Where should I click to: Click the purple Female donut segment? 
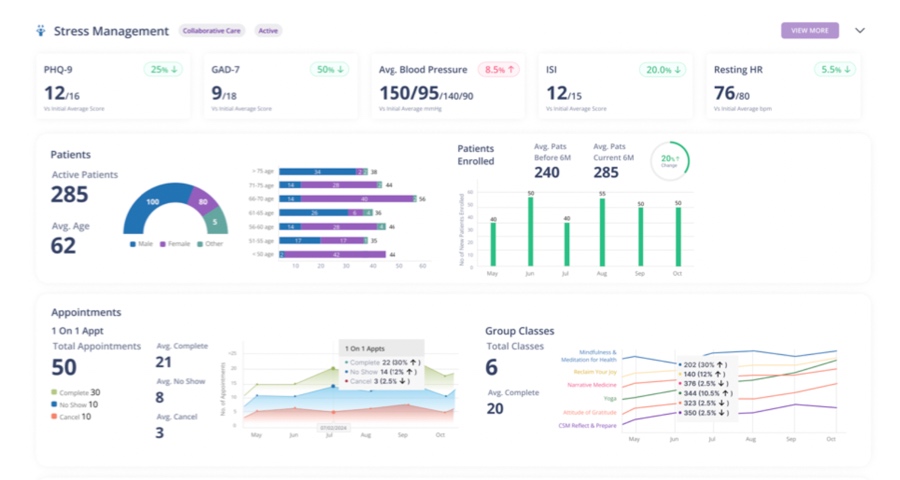coord(202,200)
